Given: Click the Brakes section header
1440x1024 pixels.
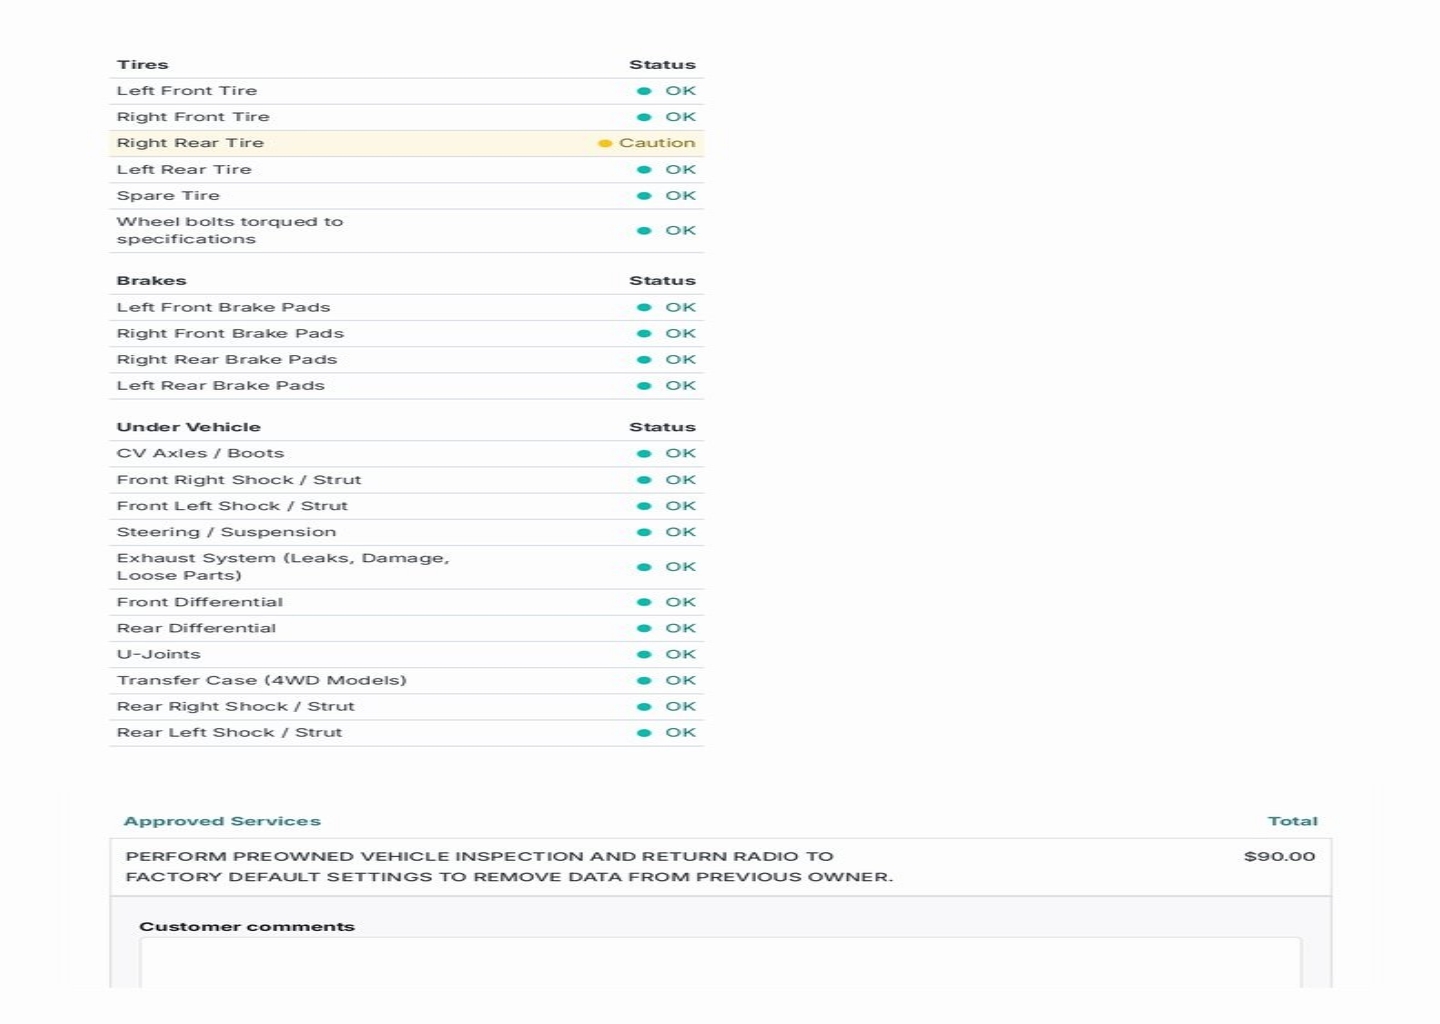Looking at the screenshot, I should pos(152,281).
